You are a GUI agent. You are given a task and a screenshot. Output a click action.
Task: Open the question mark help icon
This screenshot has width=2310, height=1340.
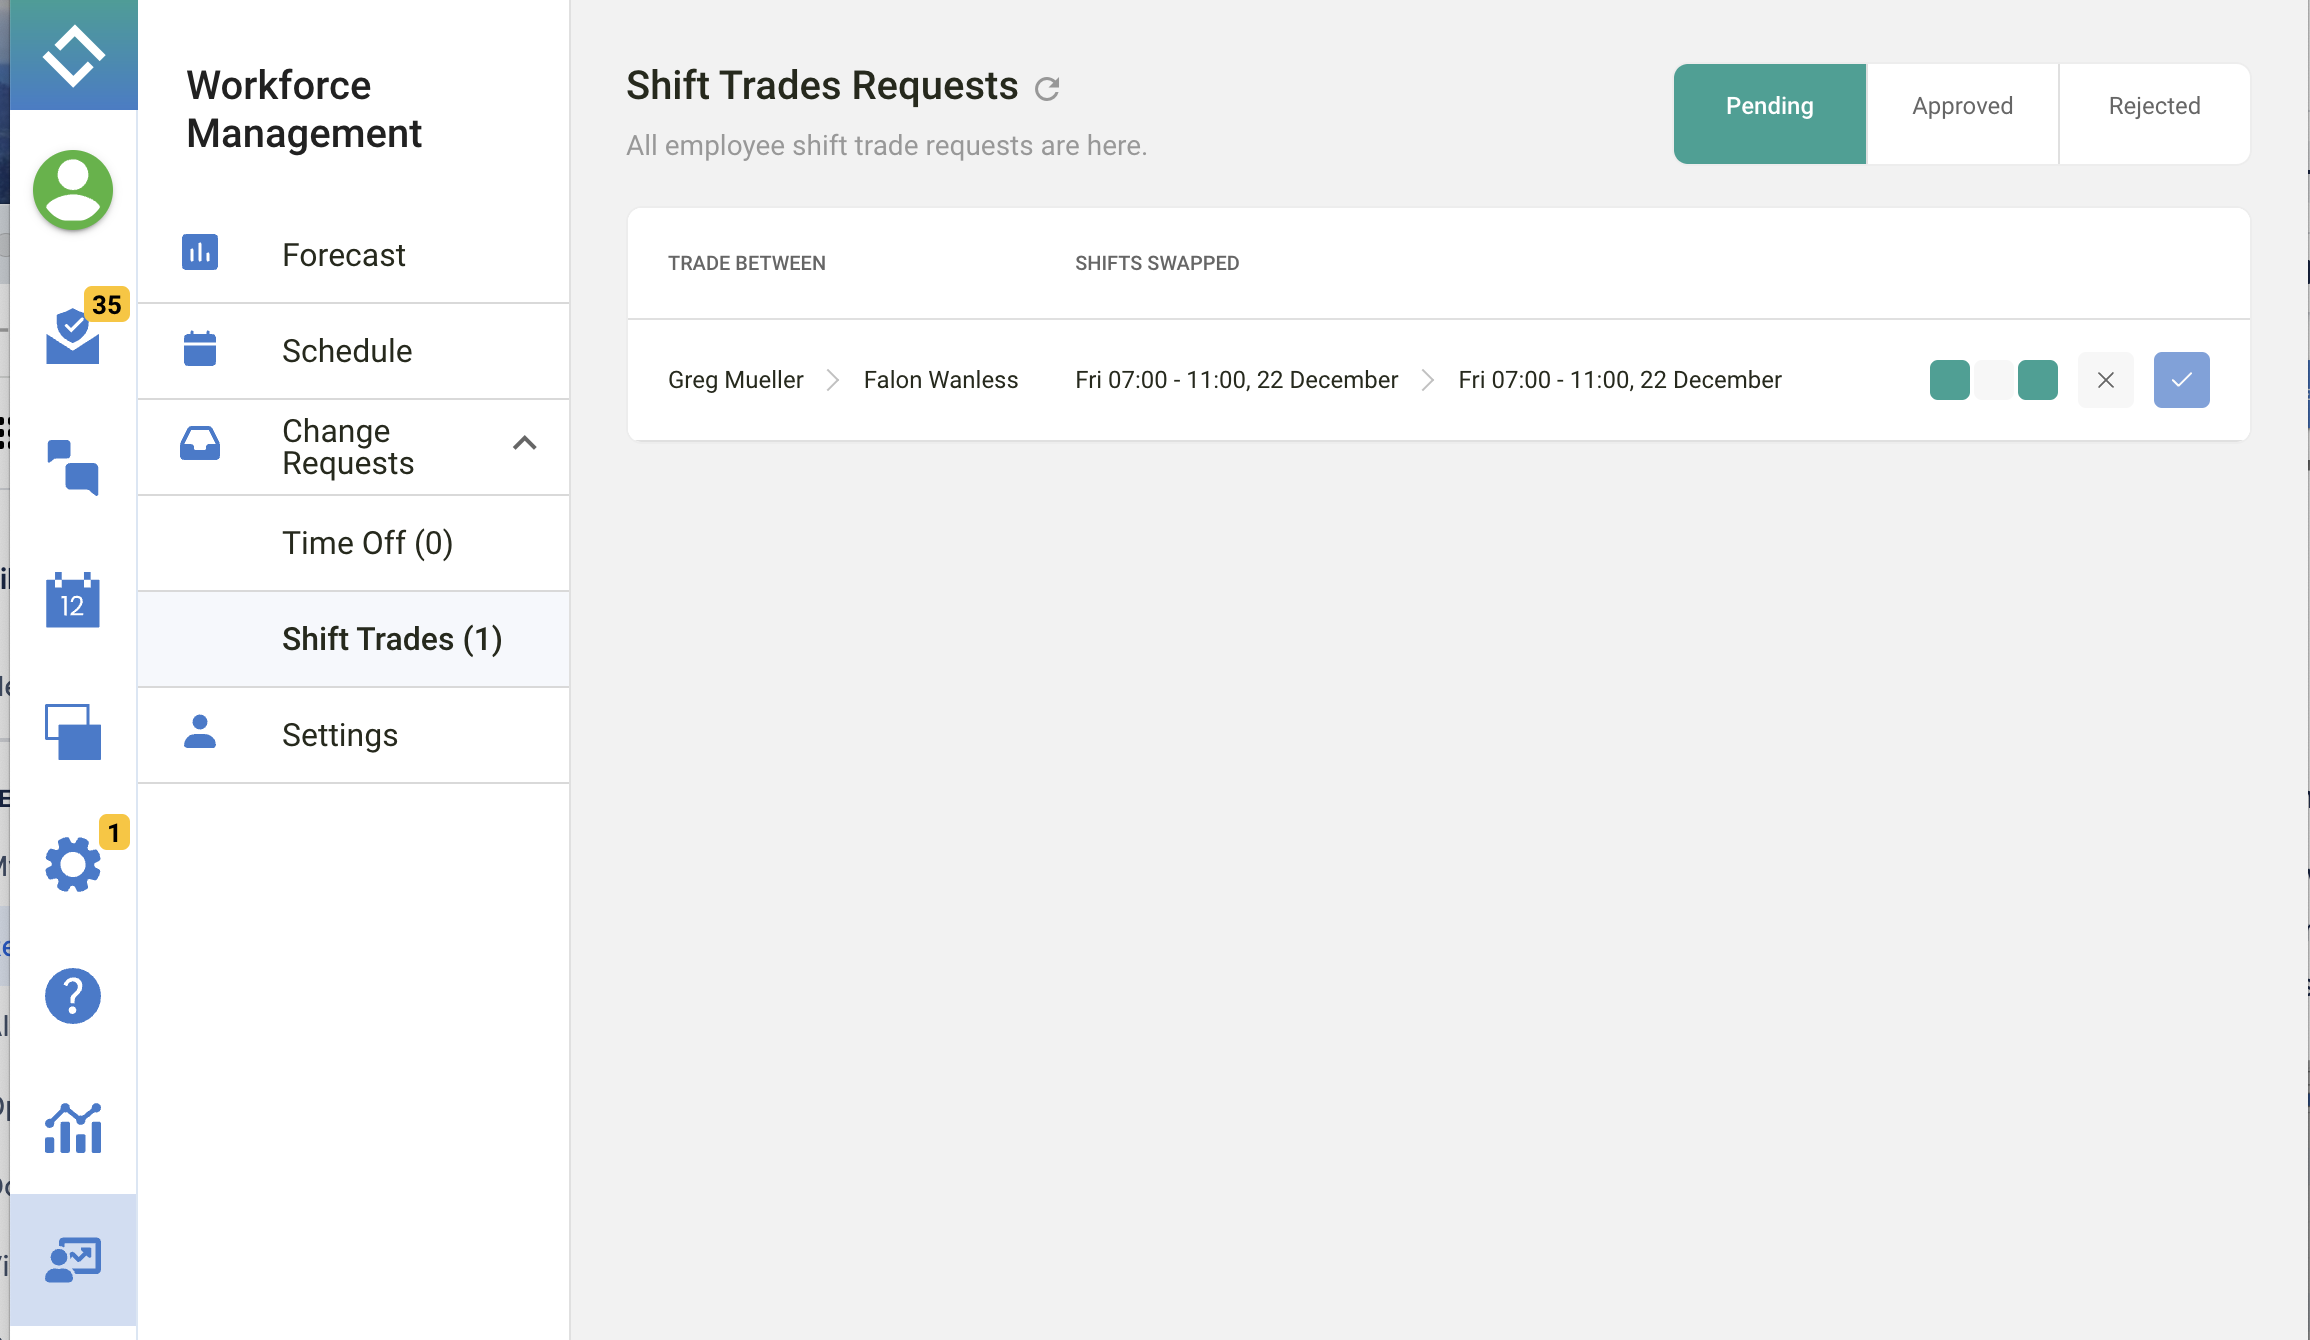point(73,996)
